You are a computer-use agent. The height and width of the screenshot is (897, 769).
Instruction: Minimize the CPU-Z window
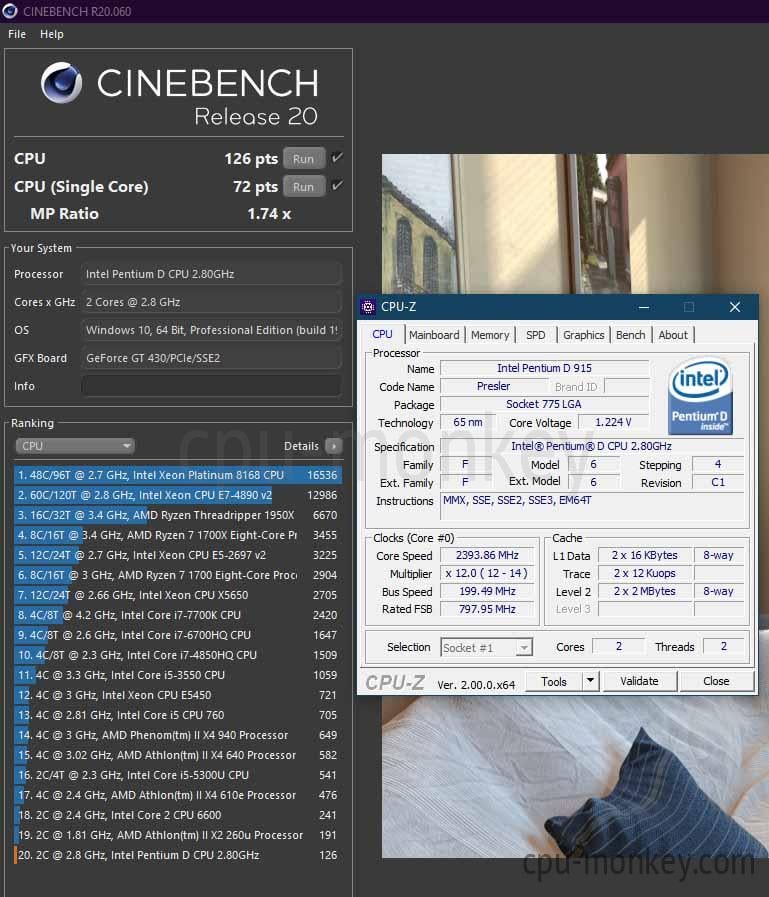pos(644,307)
